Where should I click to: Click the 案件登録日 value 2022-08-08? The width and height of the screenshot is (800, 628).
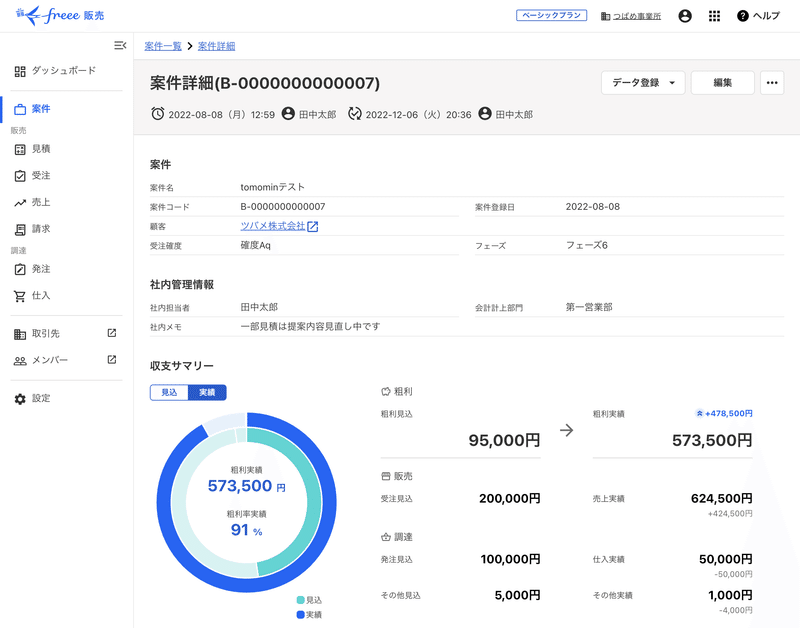click(x=593, y=207)
